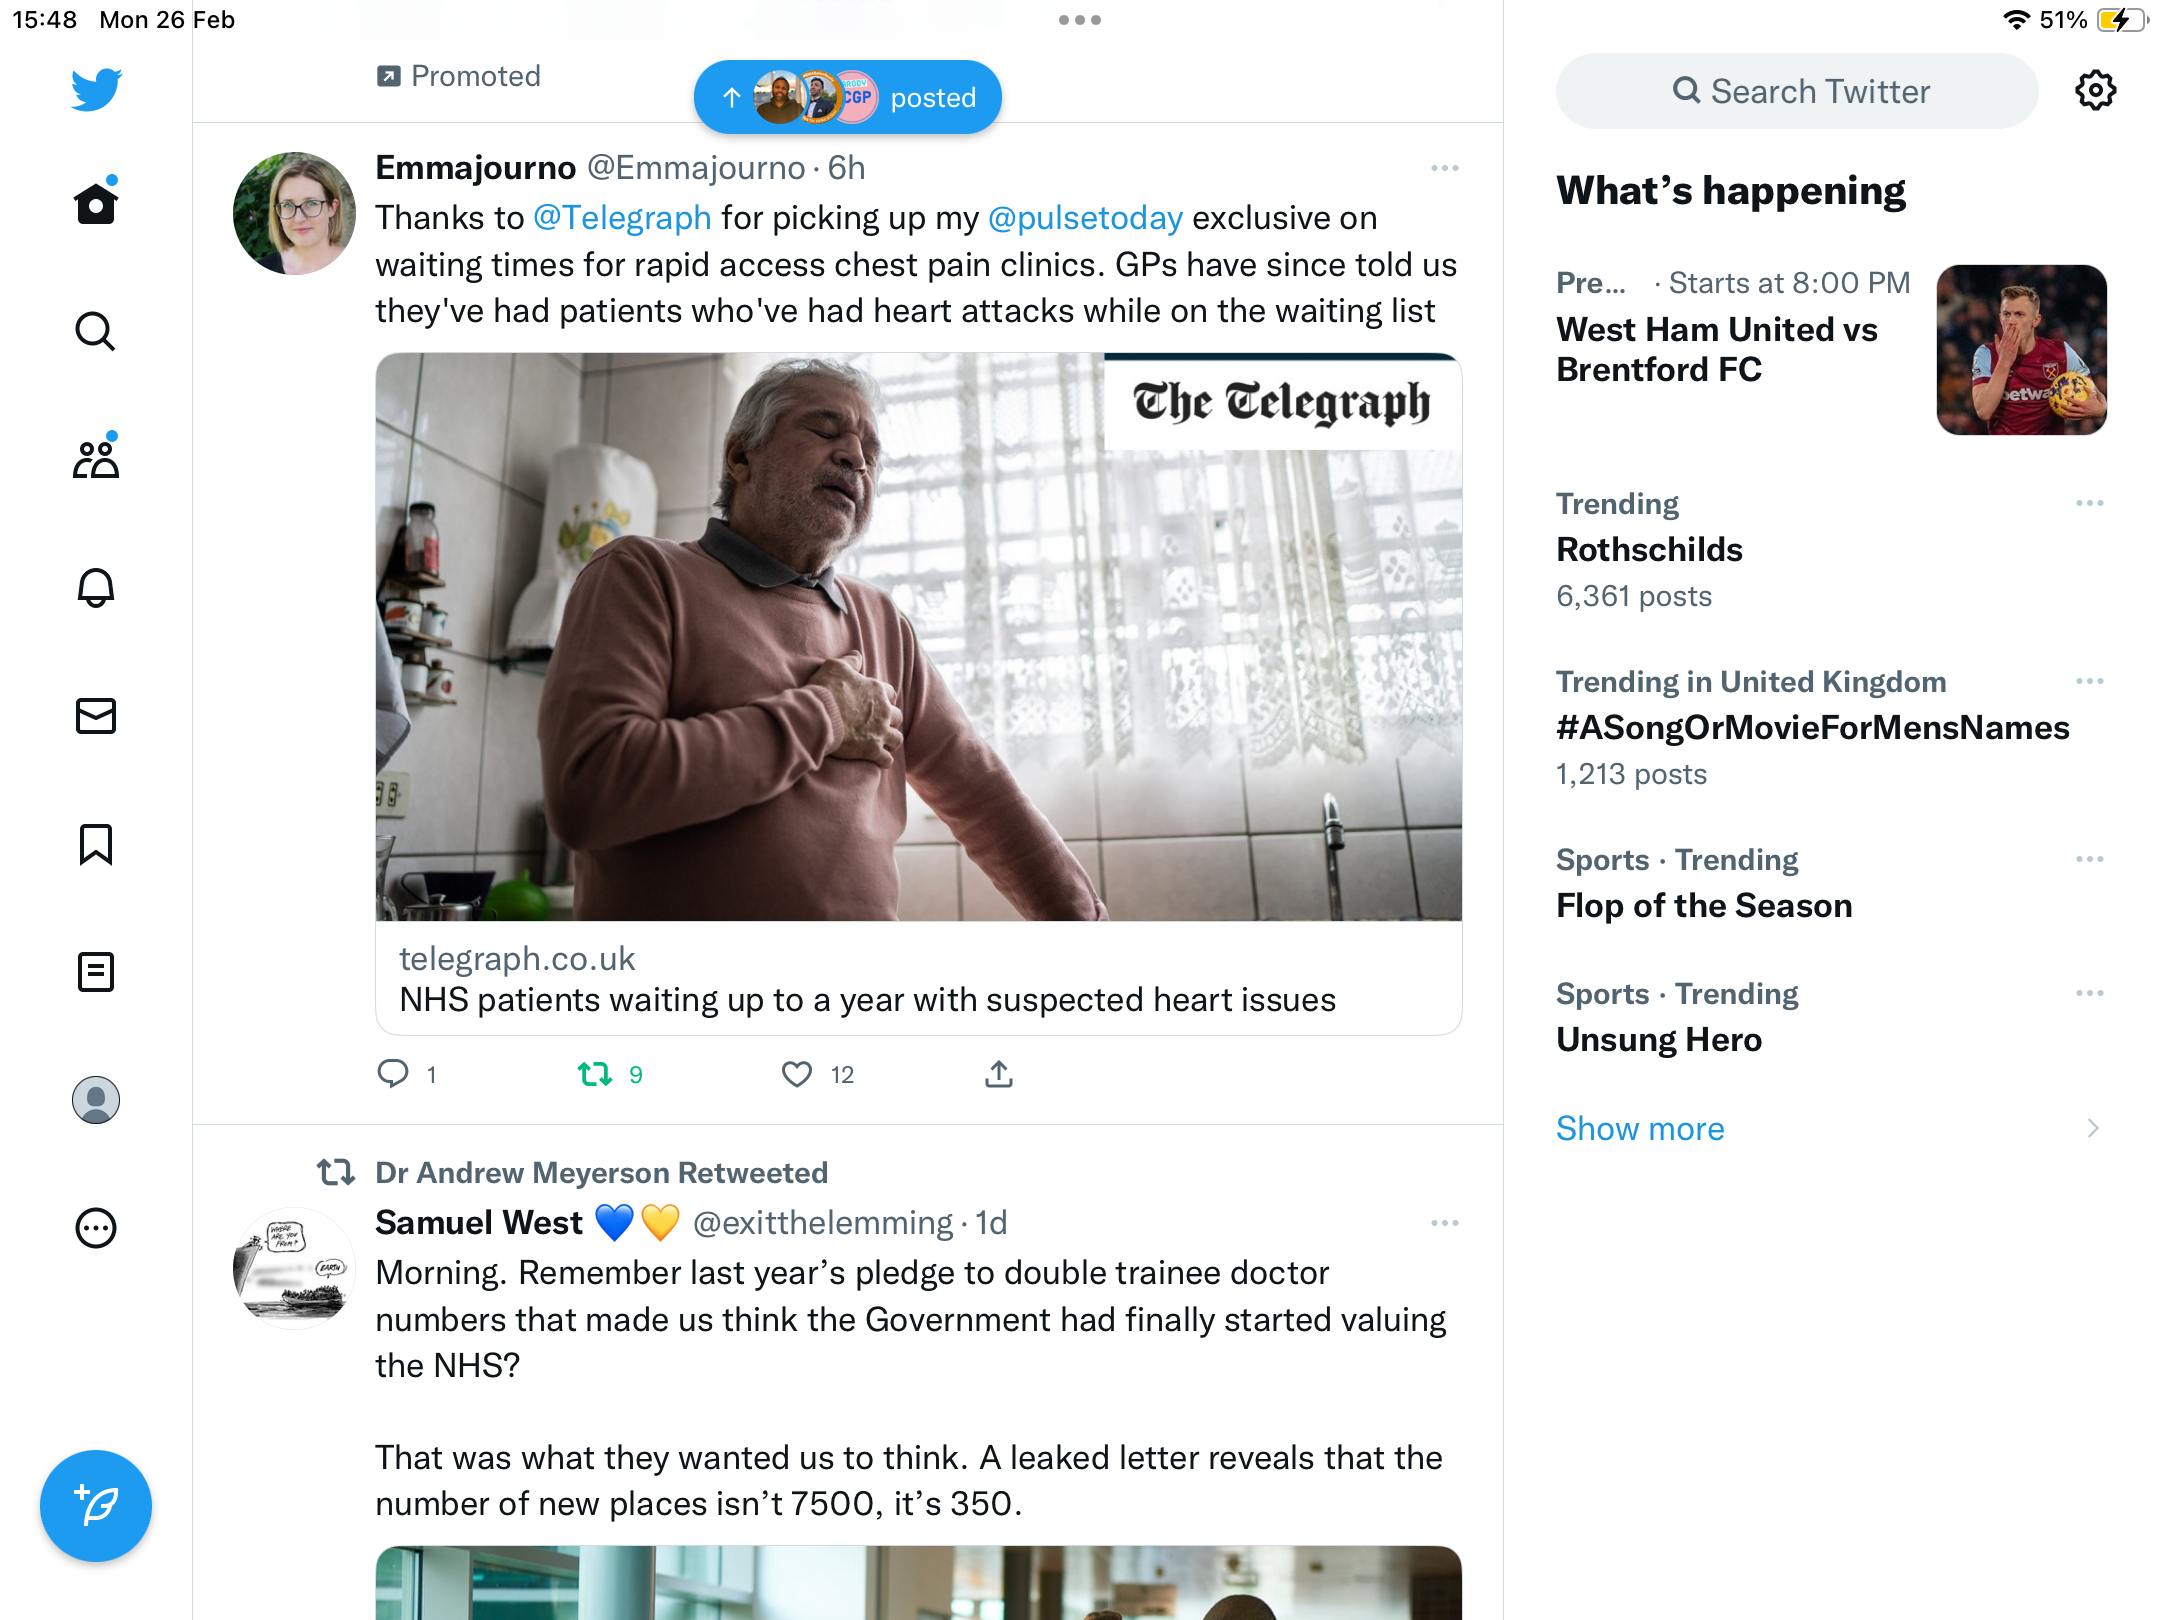Open more options on Samuel West's tweet
The height and width of the screenshot is (1620, 2160).
point(1444,1223)
